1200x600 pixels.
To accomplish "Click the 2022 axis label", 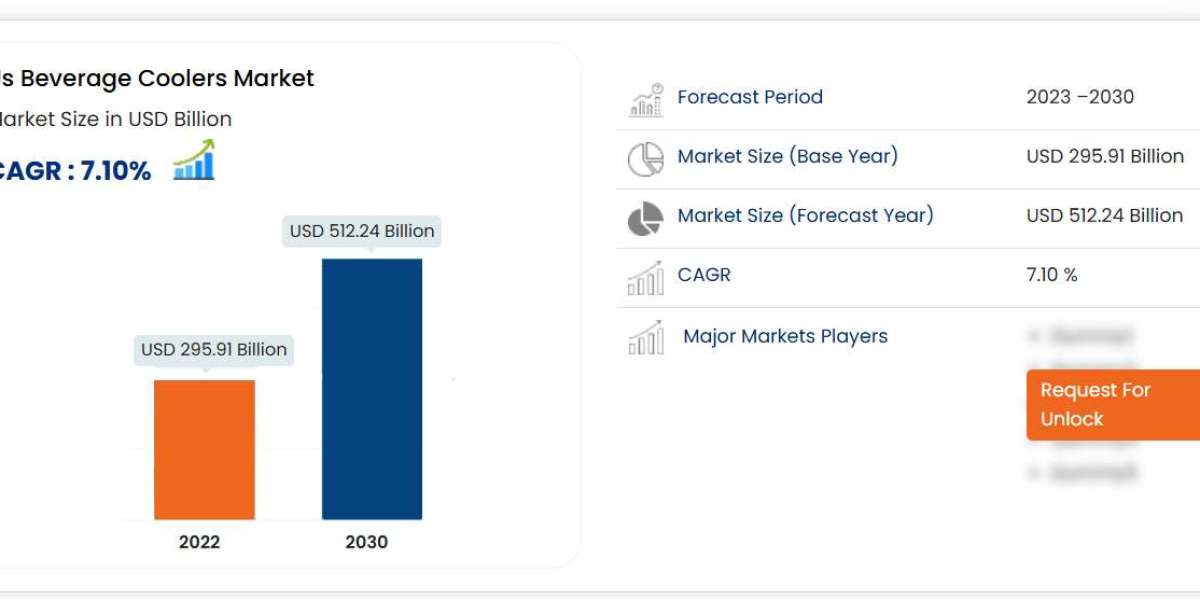I will pos(200,542).
